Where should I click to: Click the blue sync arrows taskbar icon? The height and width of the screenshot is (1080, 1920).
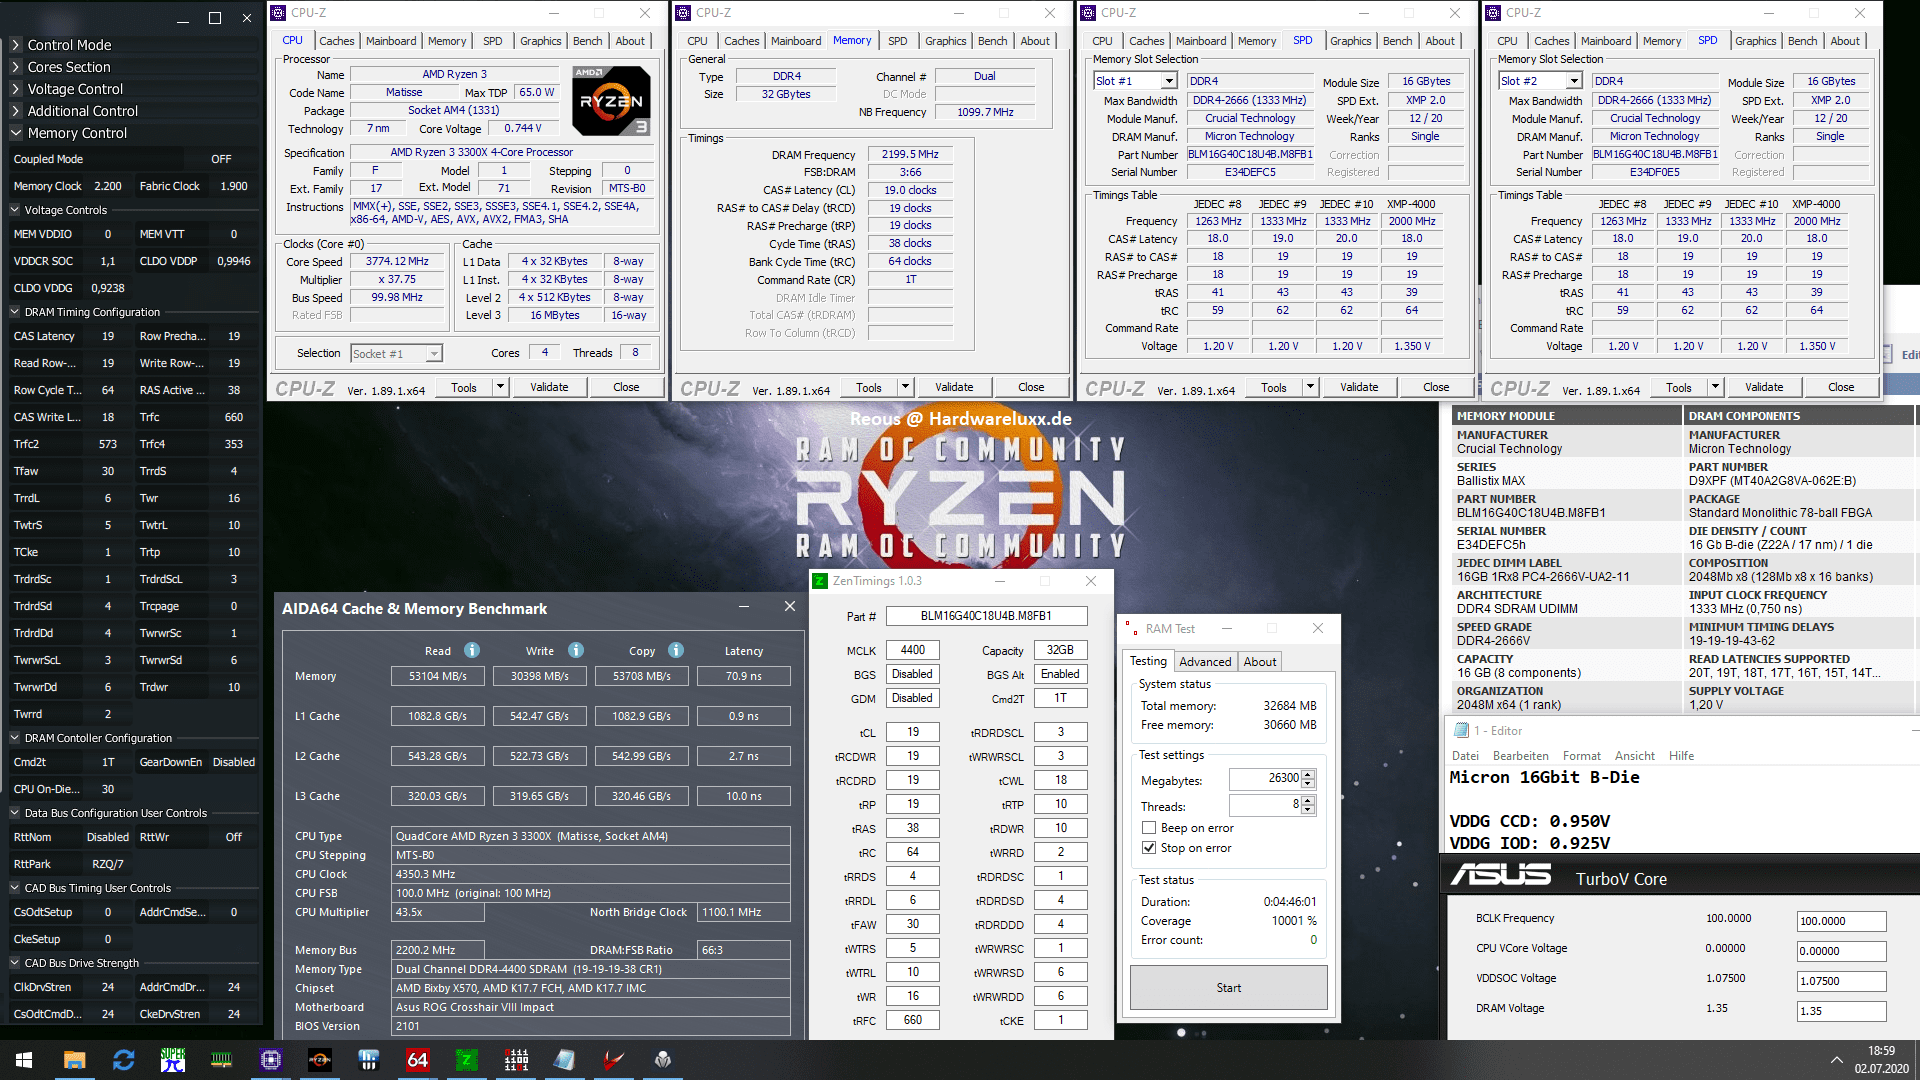click(x=123, y=1060)
